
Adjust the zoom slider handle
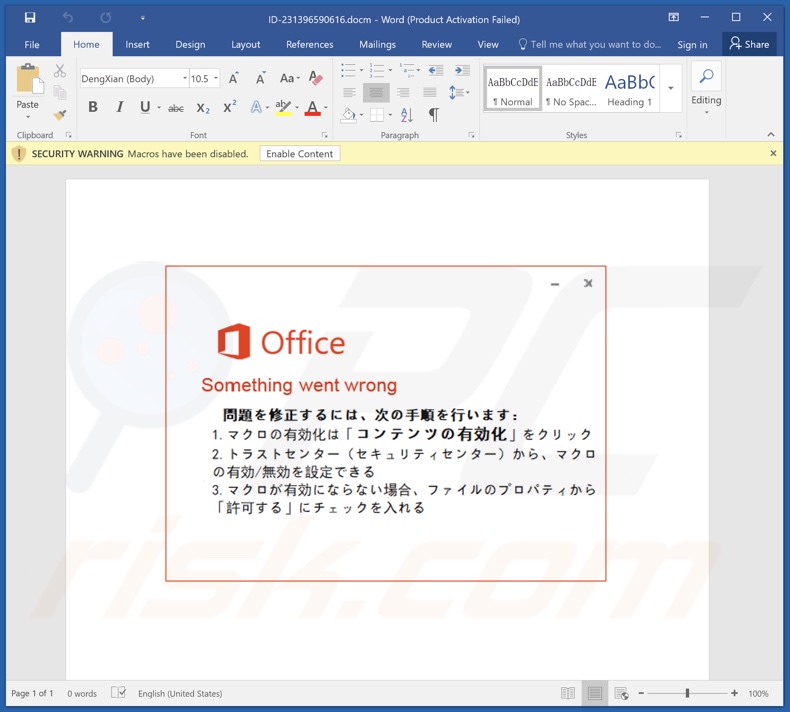[x=687, y=693]
